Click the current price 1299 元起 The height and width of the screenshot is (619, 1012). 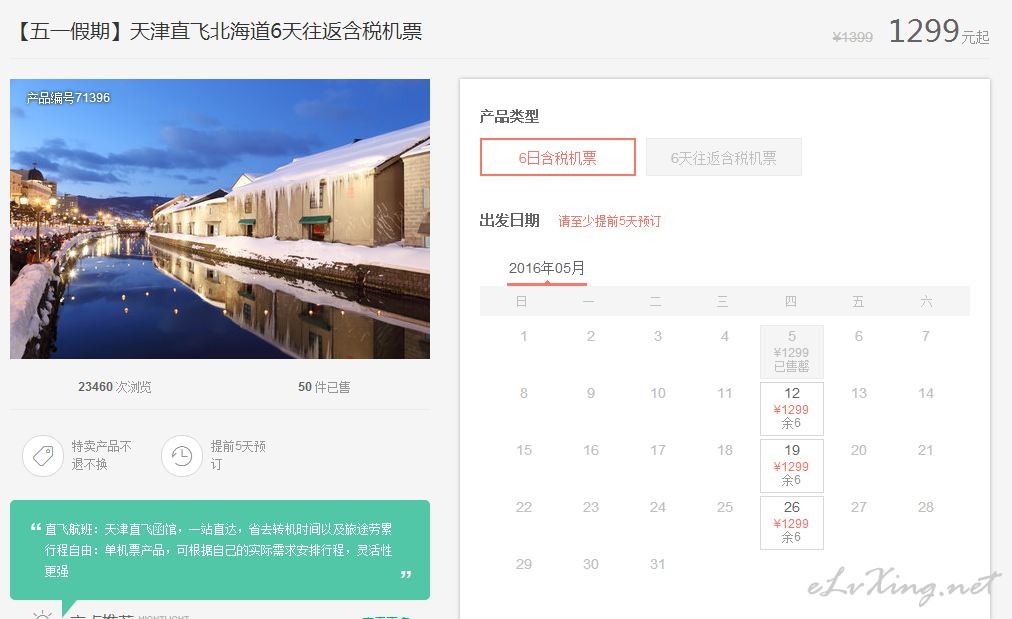938,31
